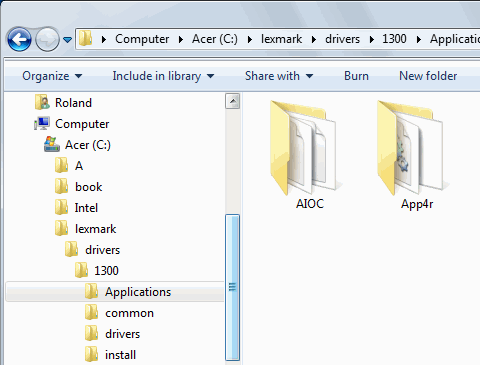The height and width of the screenshot is (365, 480).
Task: Select Computer in the navigation tree
Action: pyautogui.click(x=82, y=124)
